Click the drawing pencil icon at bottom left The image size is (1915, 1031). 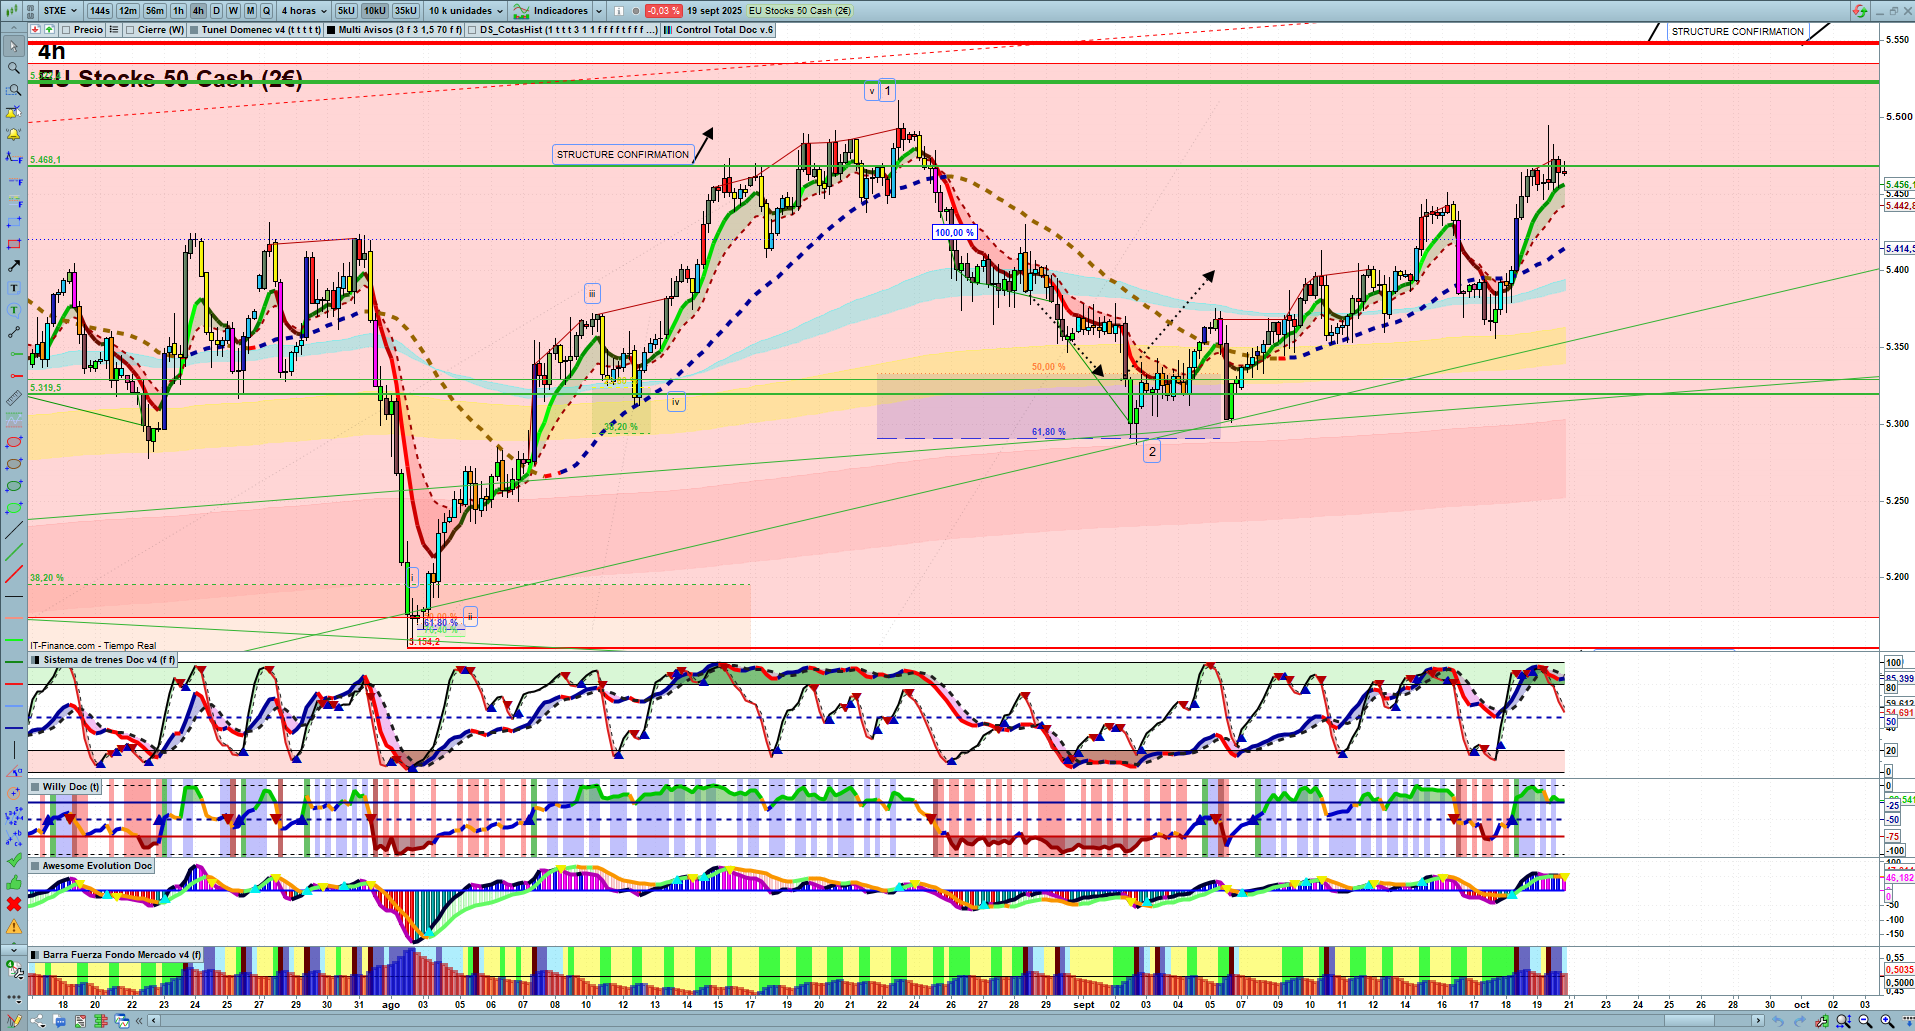14,1021
